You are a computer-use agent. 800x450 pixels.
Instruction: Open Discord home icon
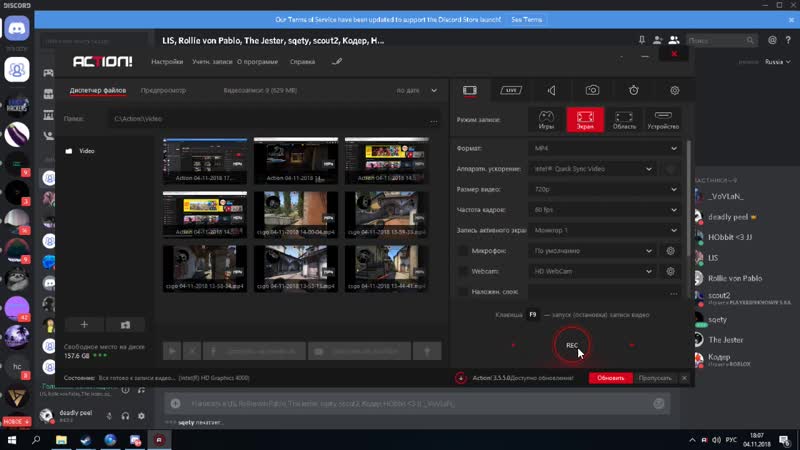click(x=17, y=29)
